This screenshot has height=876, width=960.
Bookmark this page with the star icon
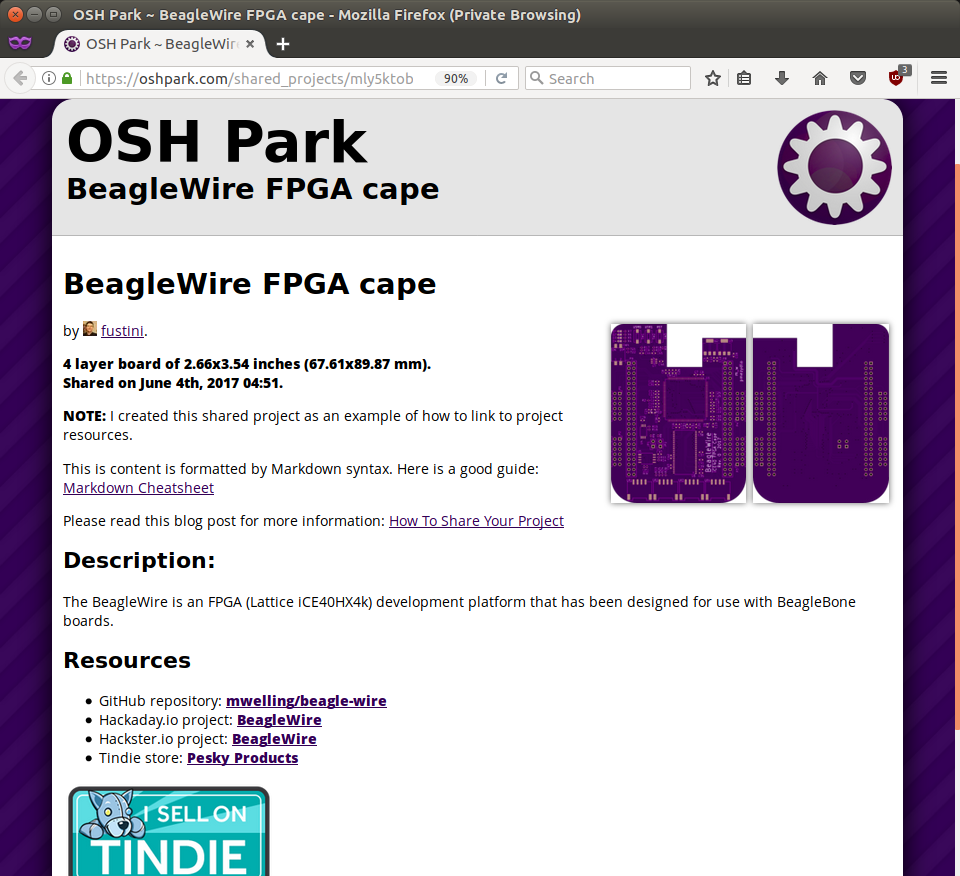[x=713, y=77]
